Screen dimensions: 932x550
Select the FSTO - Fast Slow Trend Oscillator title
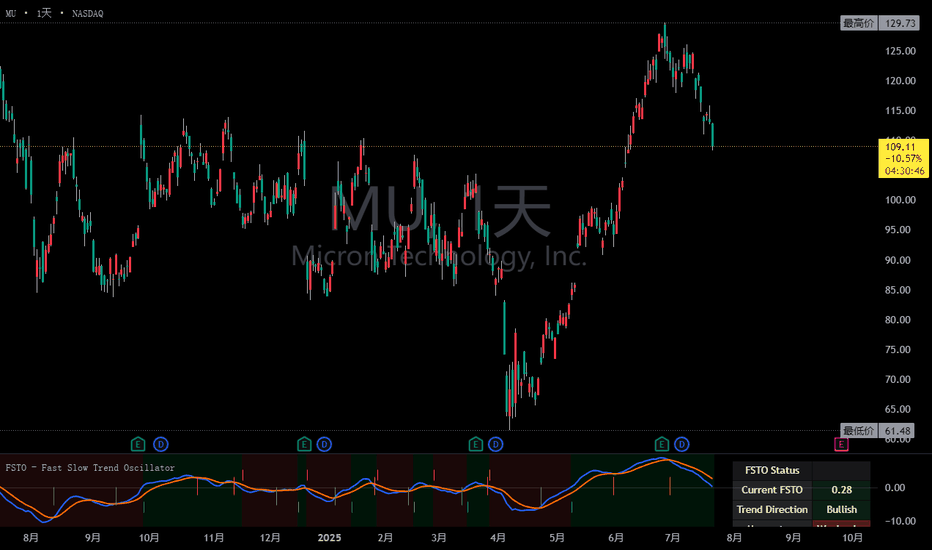[x=90, y=468]
